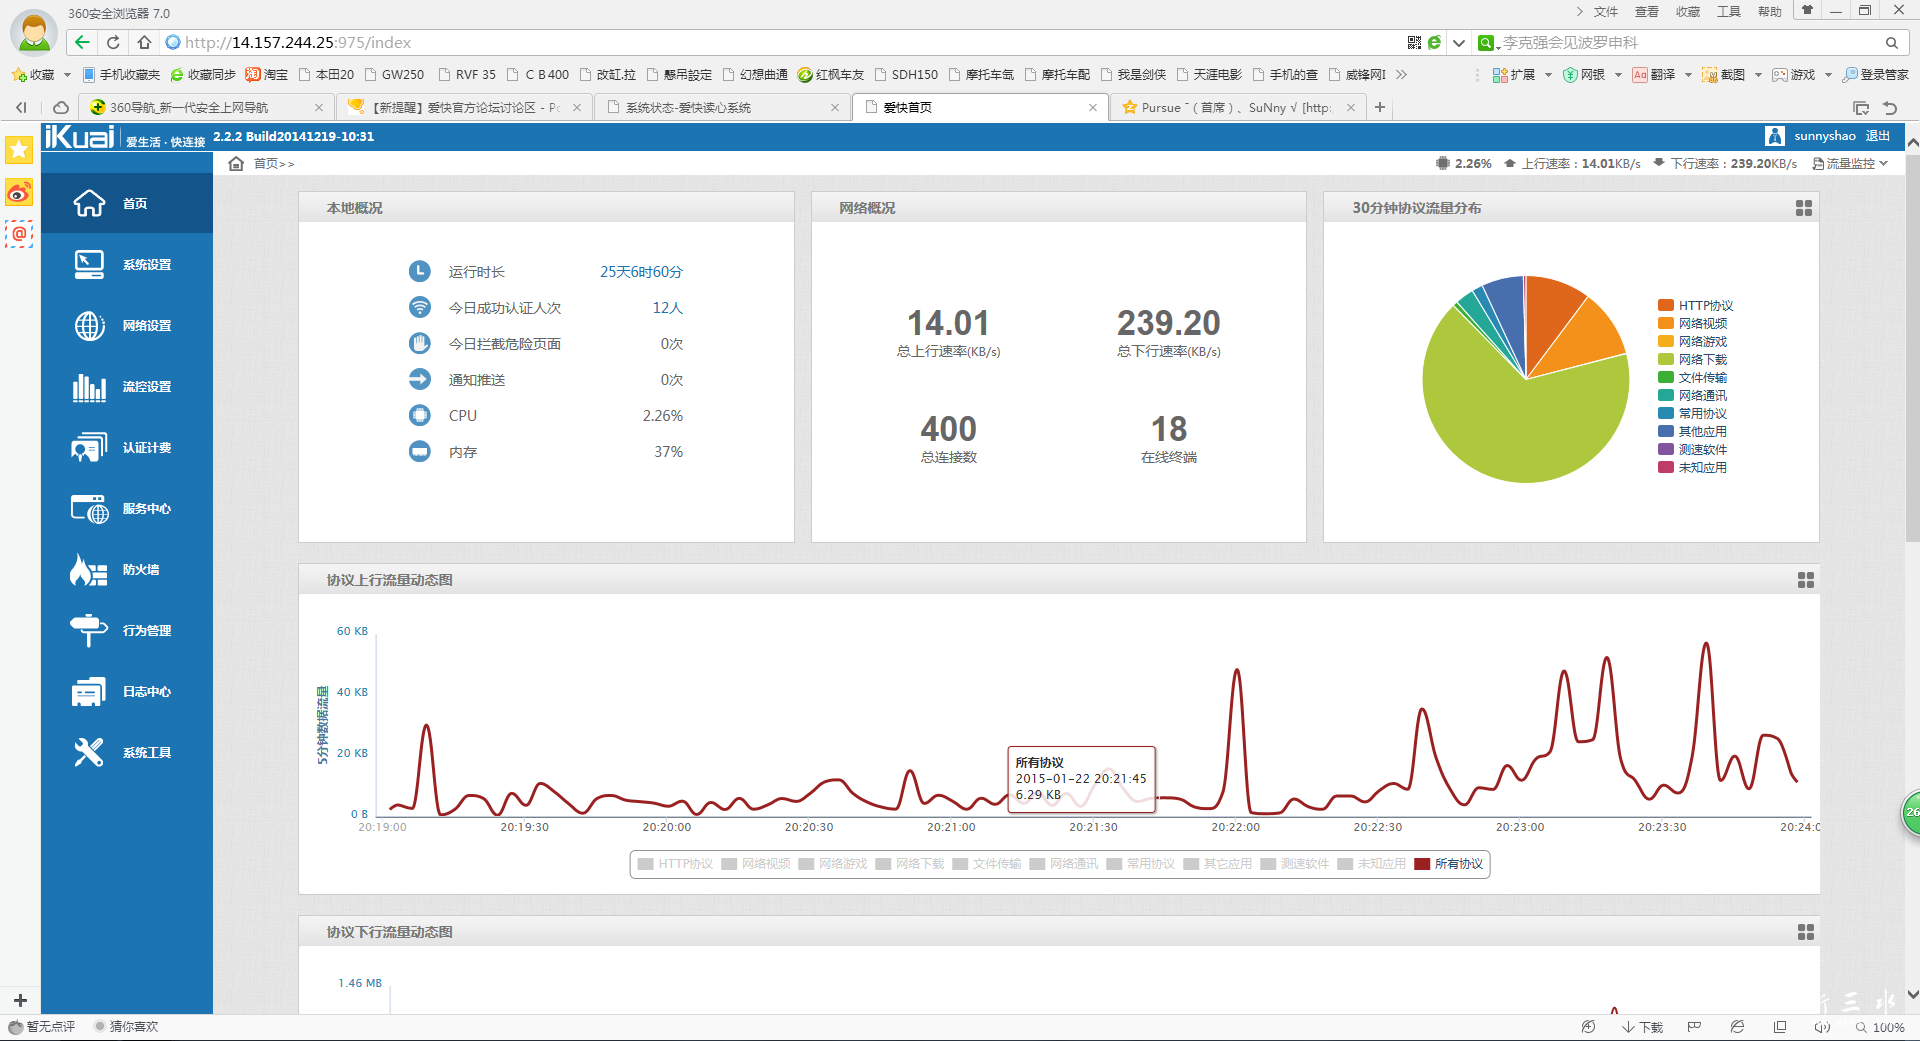Switch to the 360导航 tab
The width and height of the screenshot is (1920, 1041).
pos(205,107)
